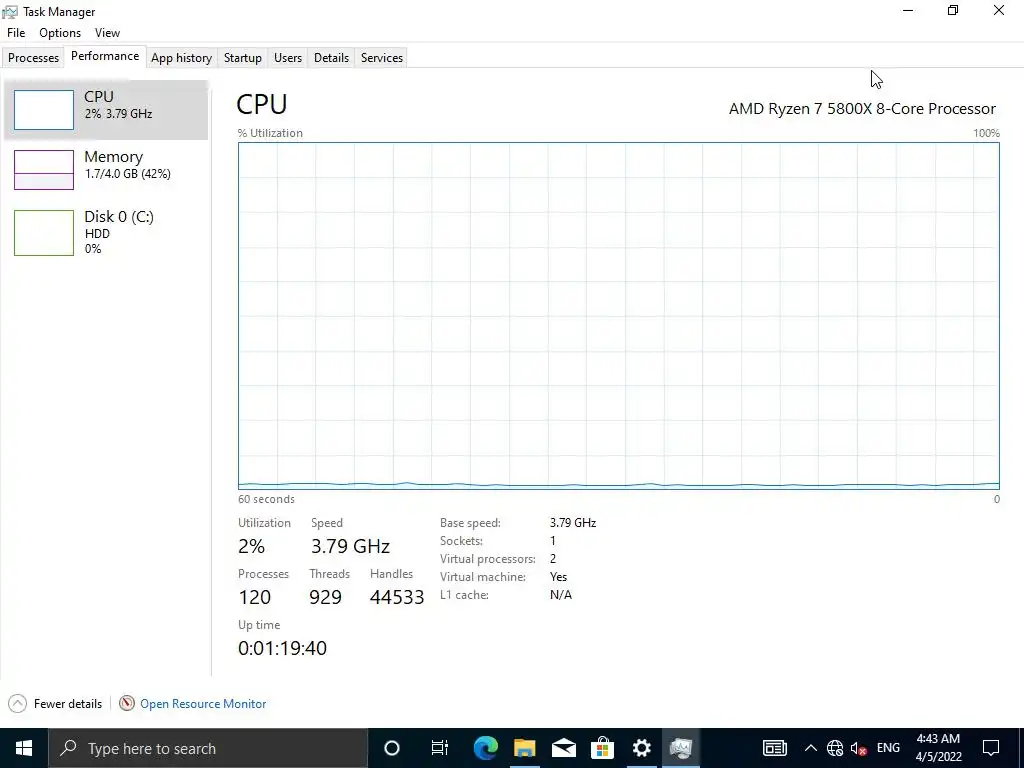Click the 60 seconds graph label
The image size is (1024, 768).
click(266, 499)
